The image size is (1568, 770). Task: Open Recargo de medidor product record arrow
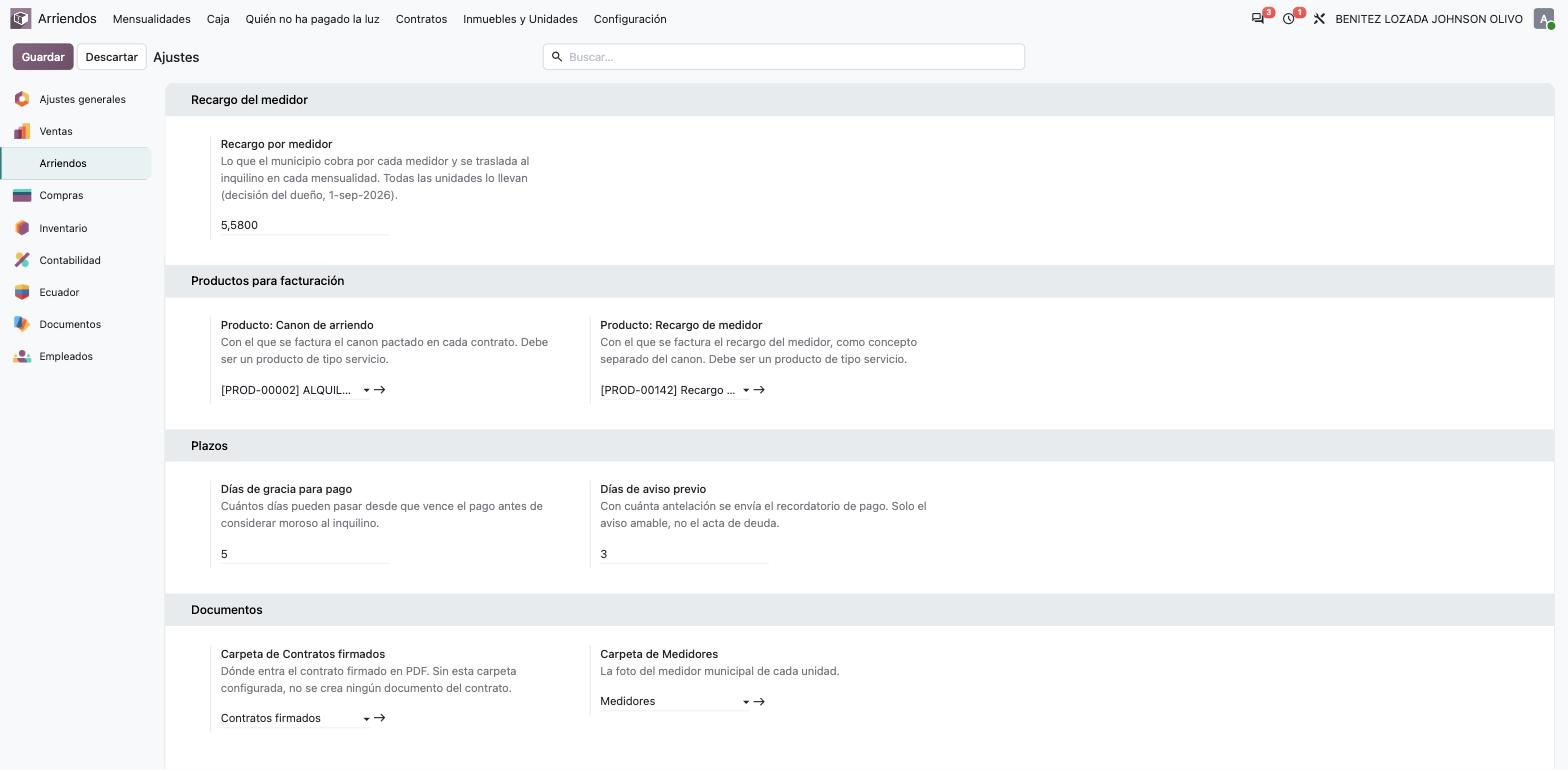tap(759, 390)
